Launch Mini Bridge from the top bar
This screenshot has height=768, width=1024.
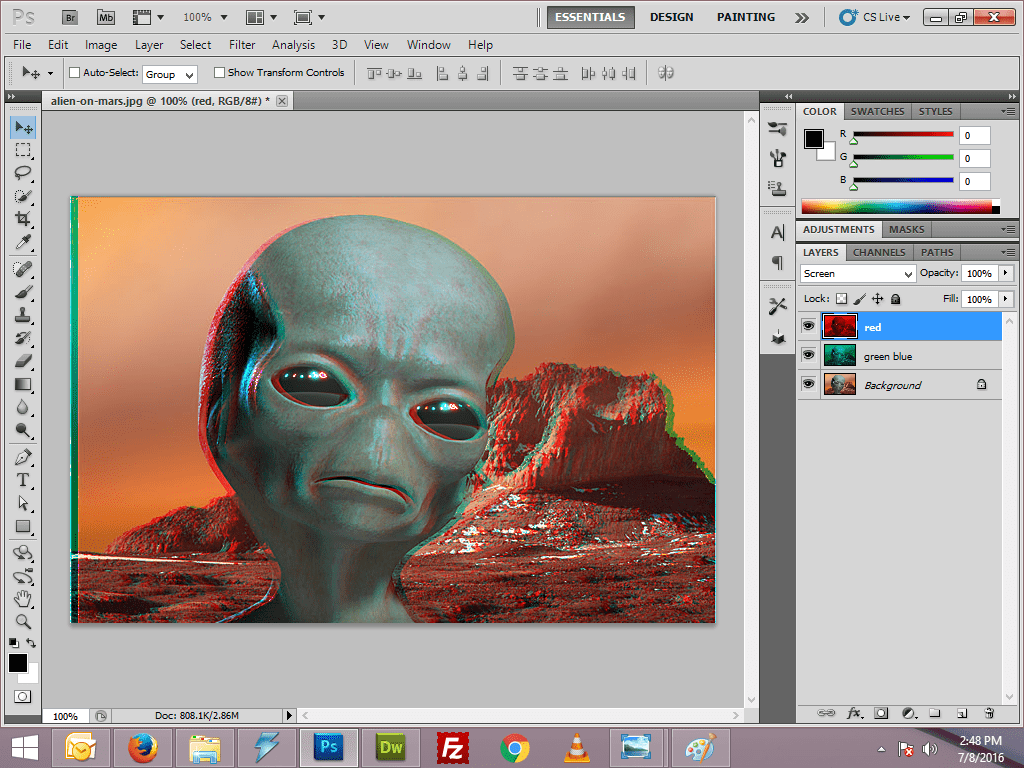tap(106, 18)
